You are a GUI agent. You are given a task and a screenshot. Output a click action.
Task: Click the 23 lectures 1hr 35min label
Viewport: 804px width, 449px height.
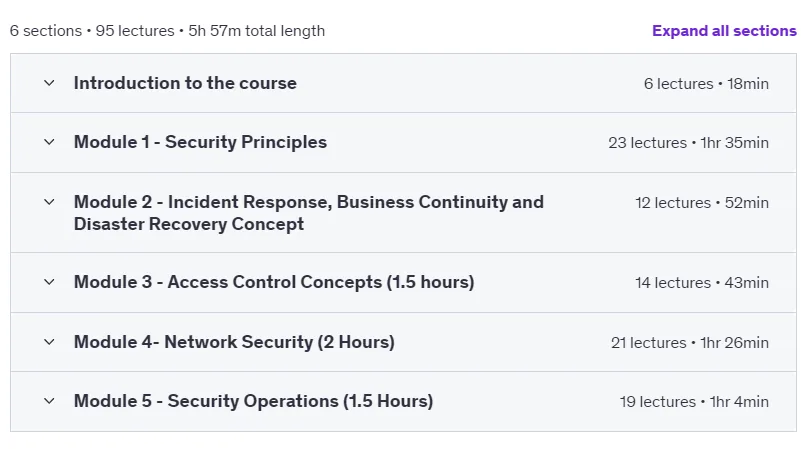click(x=688, y=142)
